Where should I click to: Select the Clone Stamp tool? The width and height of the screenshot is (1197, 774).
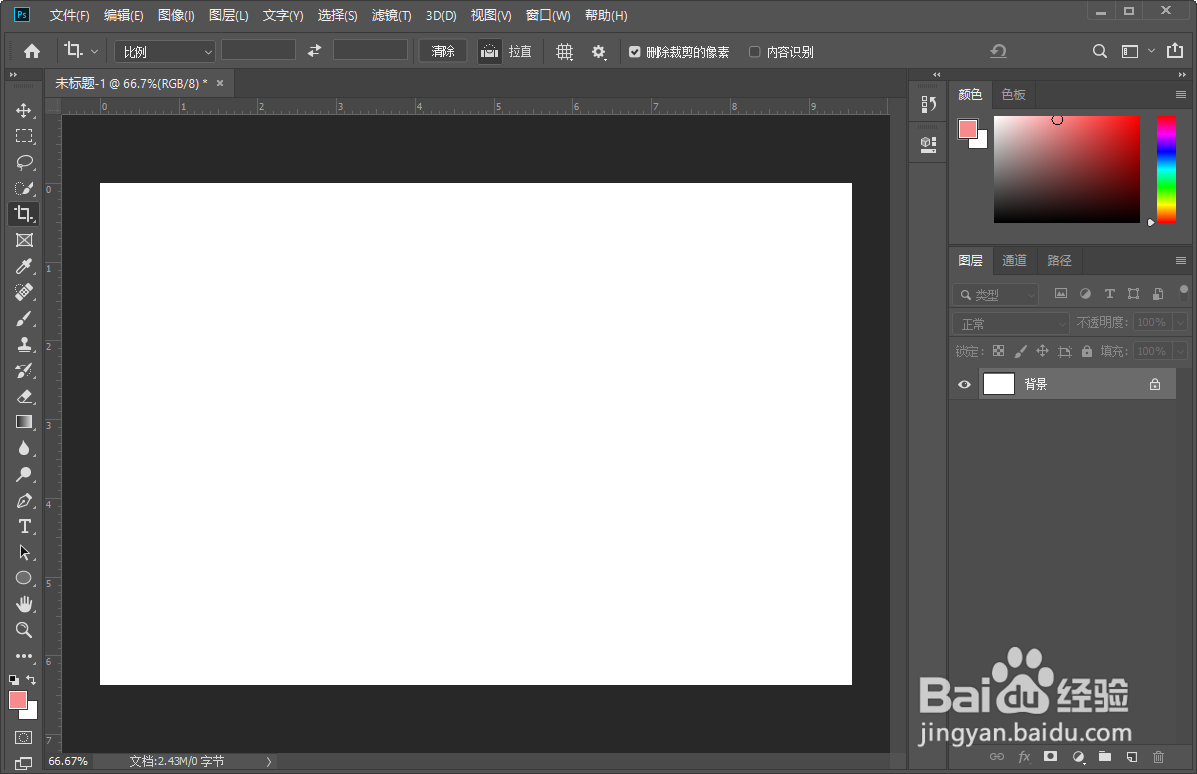coord(24,344)
